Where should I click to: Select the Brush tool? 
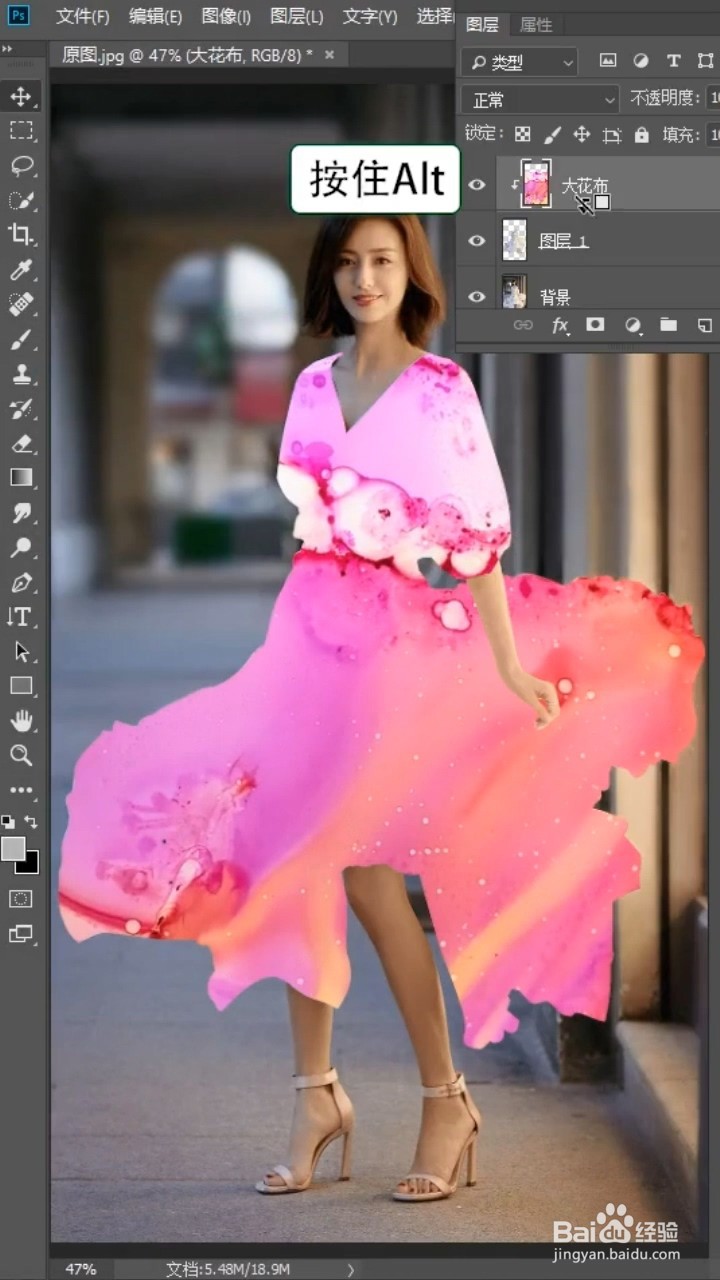tap(21, 339)
